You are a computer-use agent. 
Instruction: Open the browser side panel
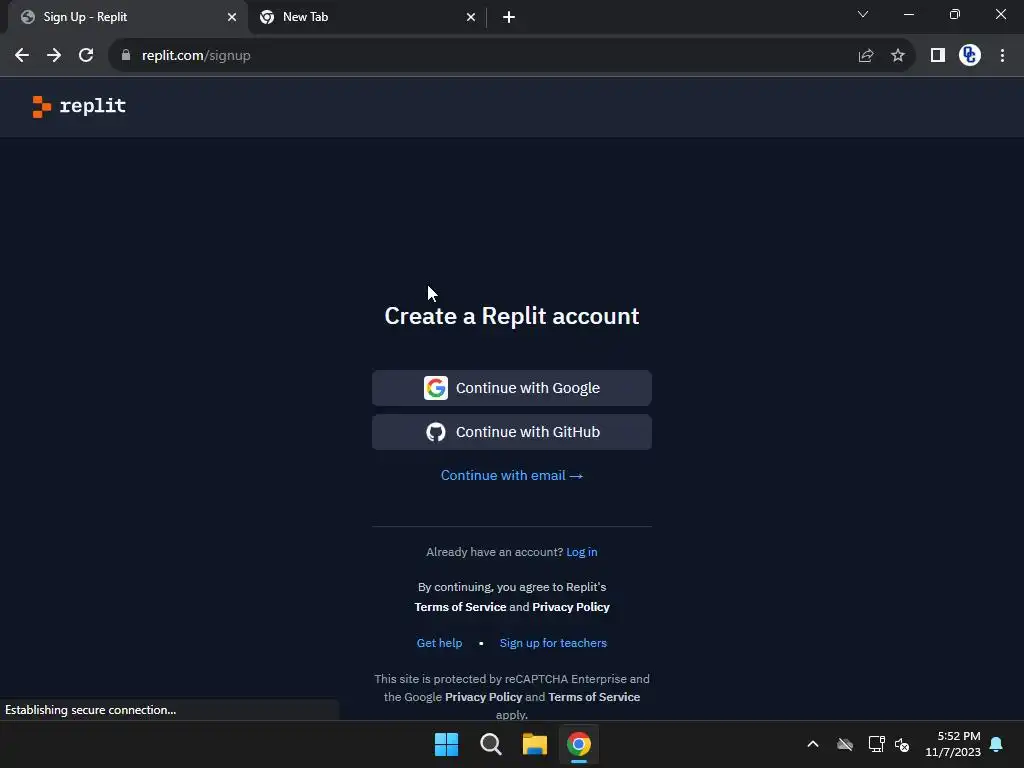click(x=938, y=56)
